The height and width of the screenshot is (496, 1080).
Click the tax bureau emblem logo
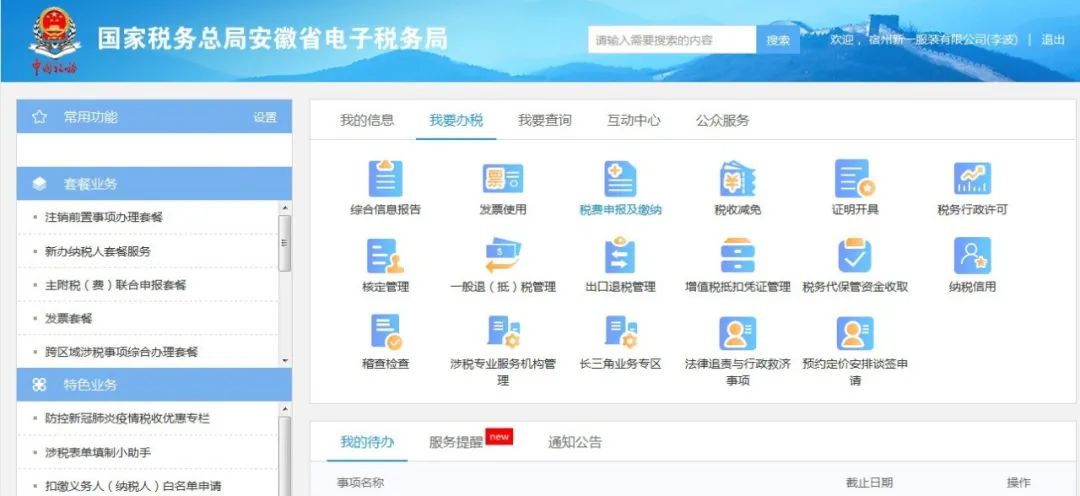click(54, 41)
